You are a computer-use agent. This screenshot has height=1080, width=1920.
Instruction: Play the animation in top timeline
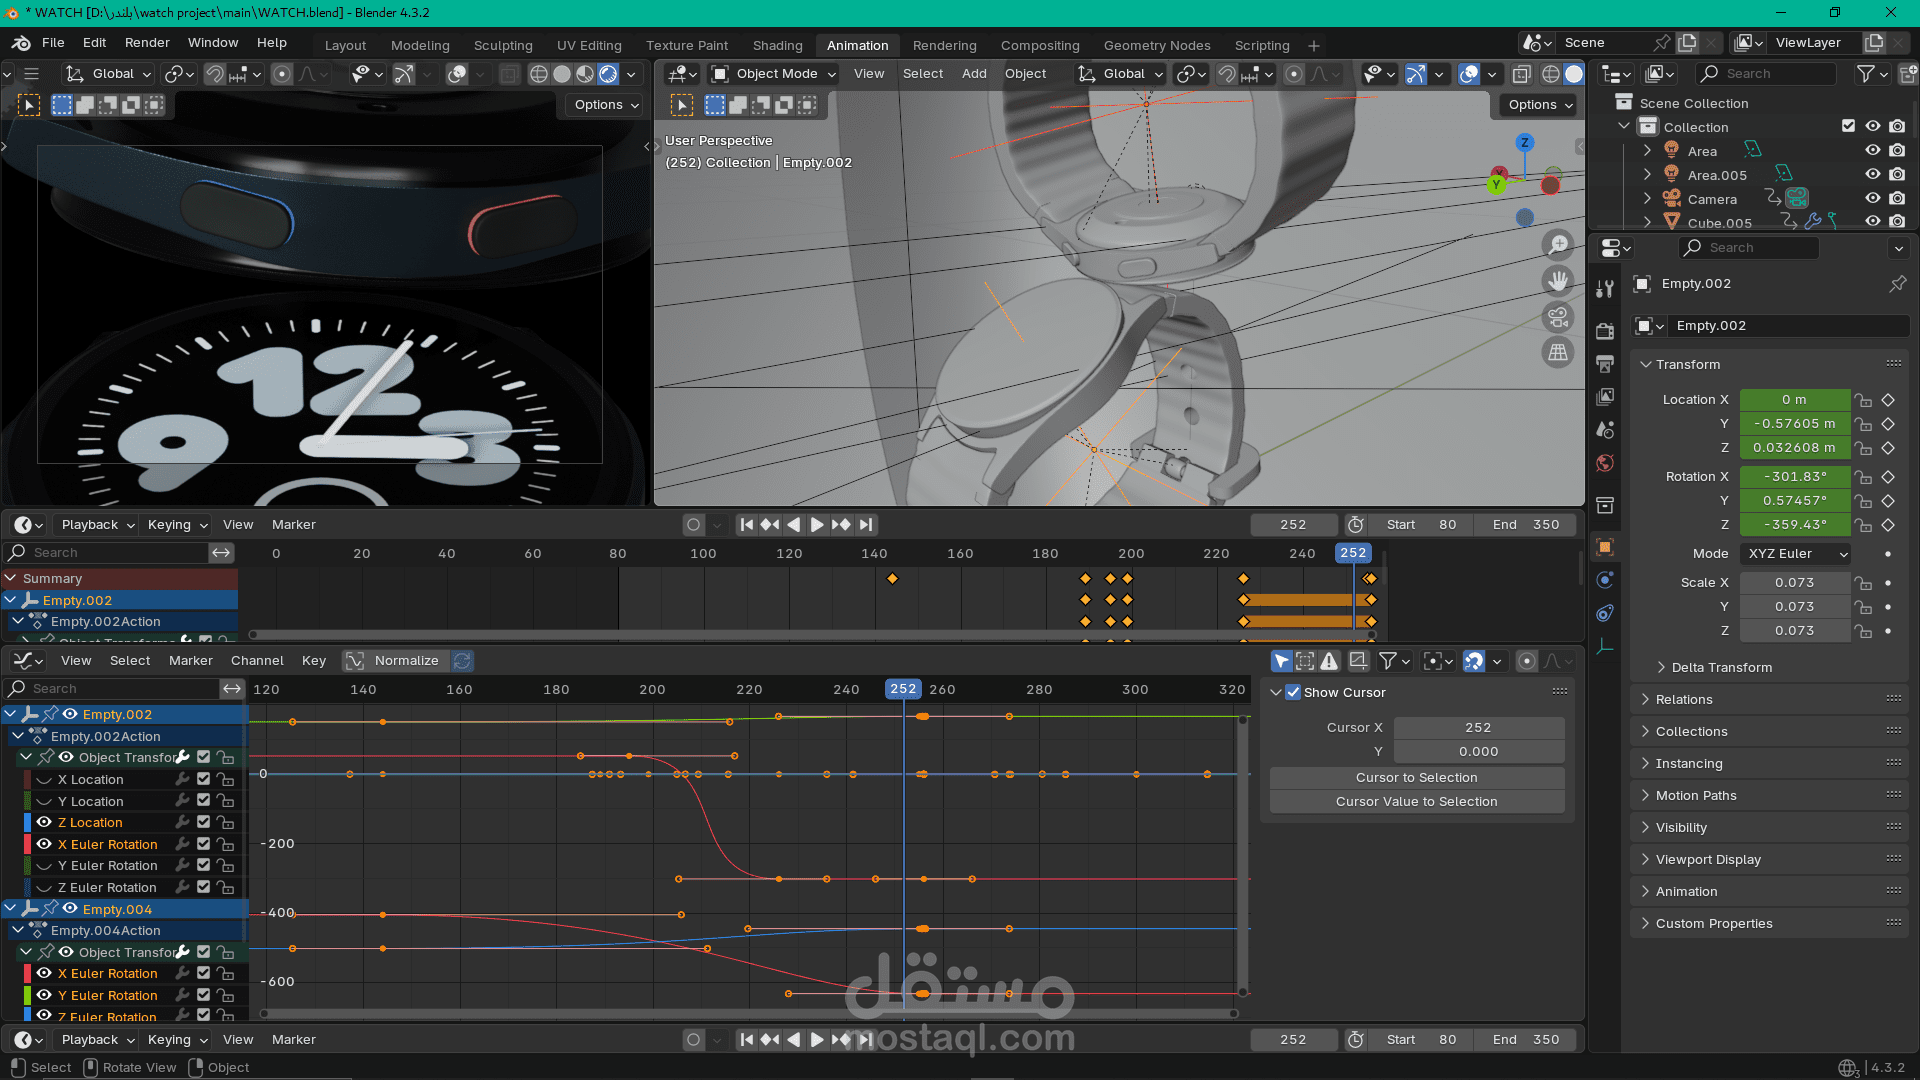tap(817, 525)
